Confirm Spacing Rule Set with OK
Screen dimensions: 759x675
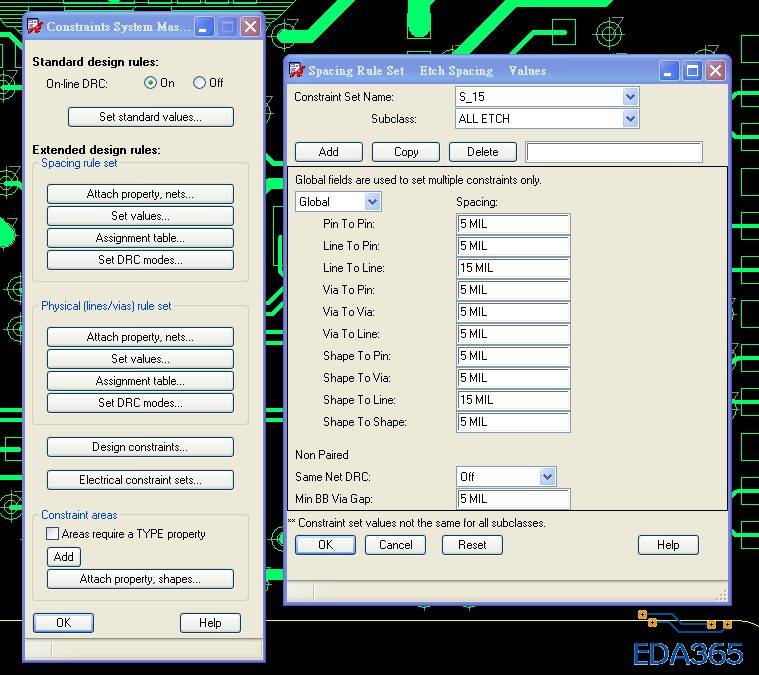325,545
